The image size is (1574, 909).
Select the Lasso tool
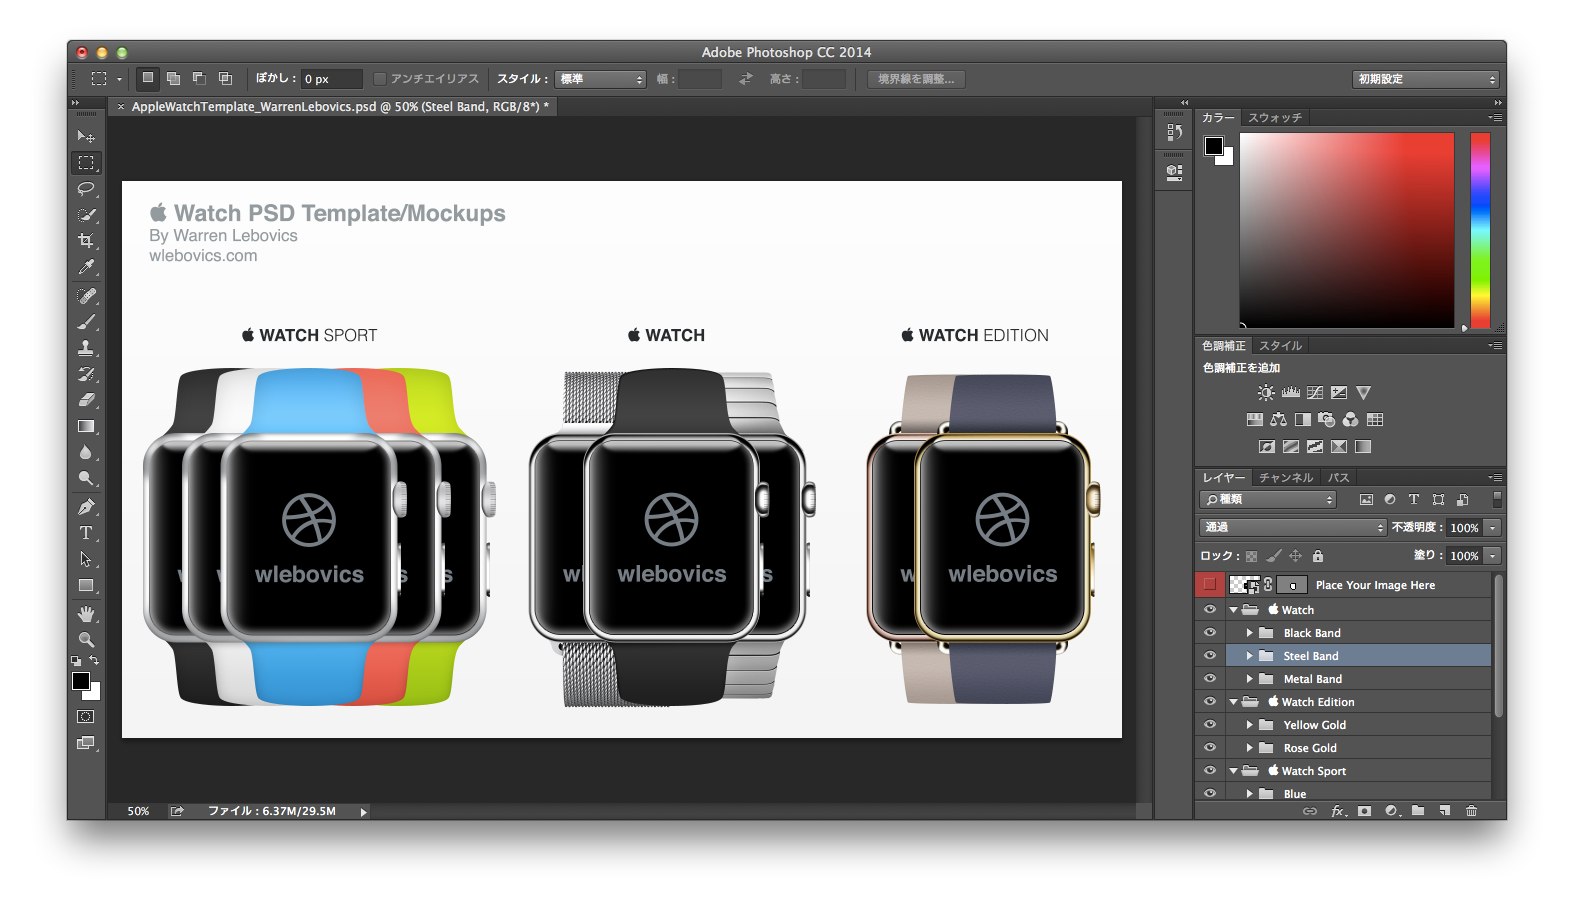(x=86, y=188)
